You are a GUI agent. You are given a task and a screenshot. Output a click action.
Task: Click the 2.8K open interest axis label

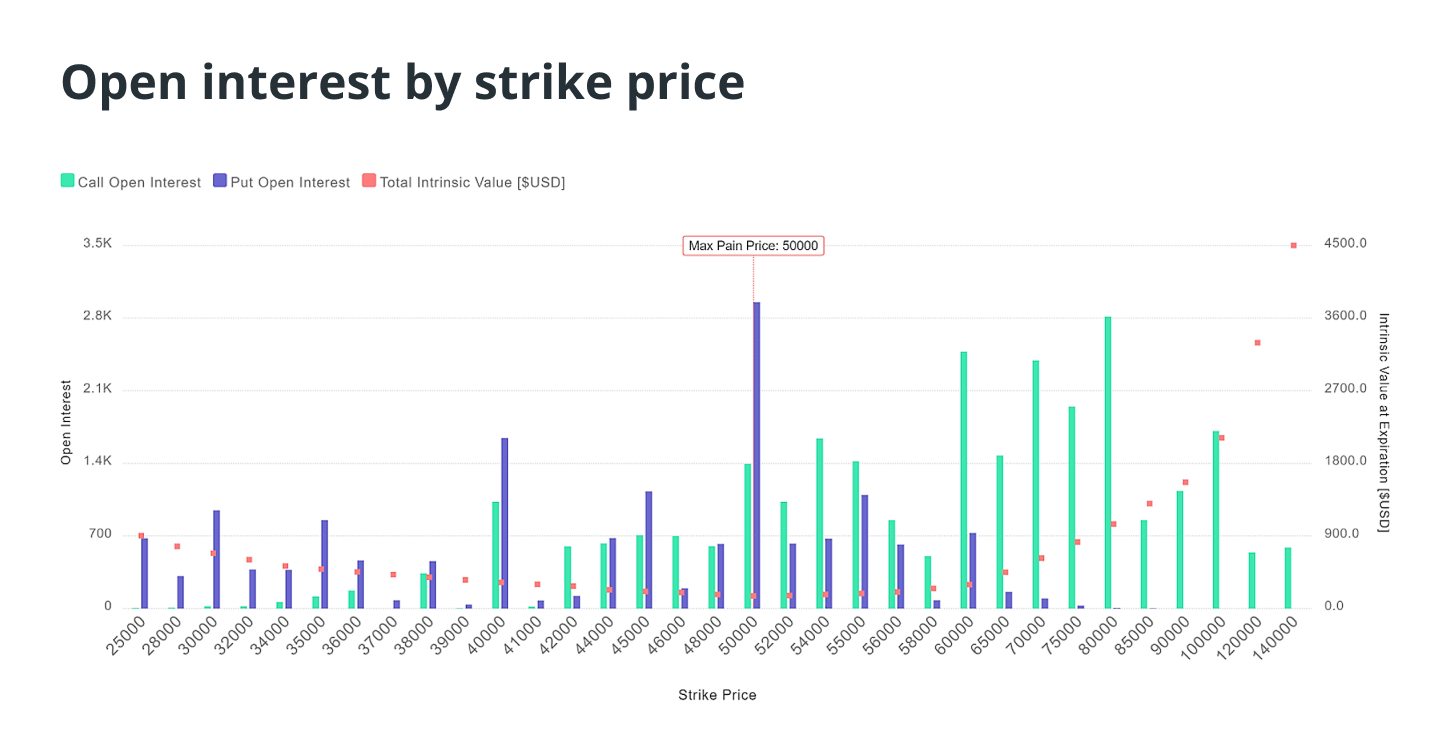tap(98, 316)
